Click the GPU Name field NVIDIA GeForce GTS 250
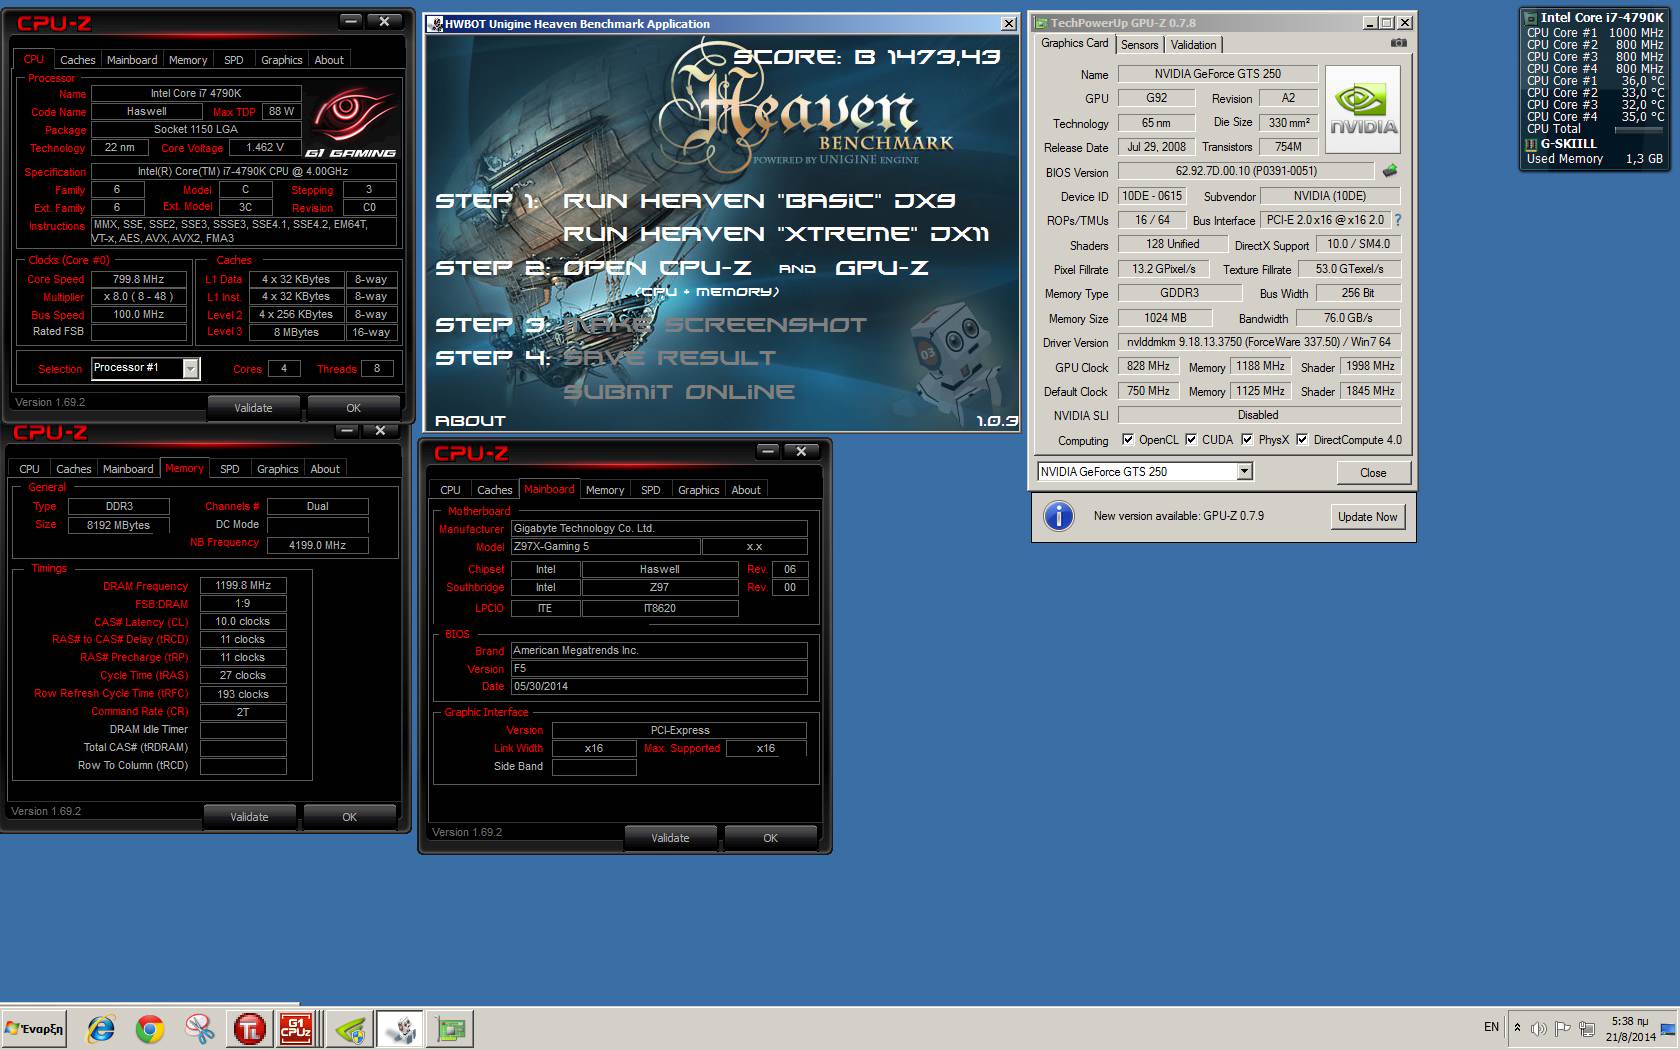The height and width of the screenshot is (1050, 1680). (x=1217, y=74)
